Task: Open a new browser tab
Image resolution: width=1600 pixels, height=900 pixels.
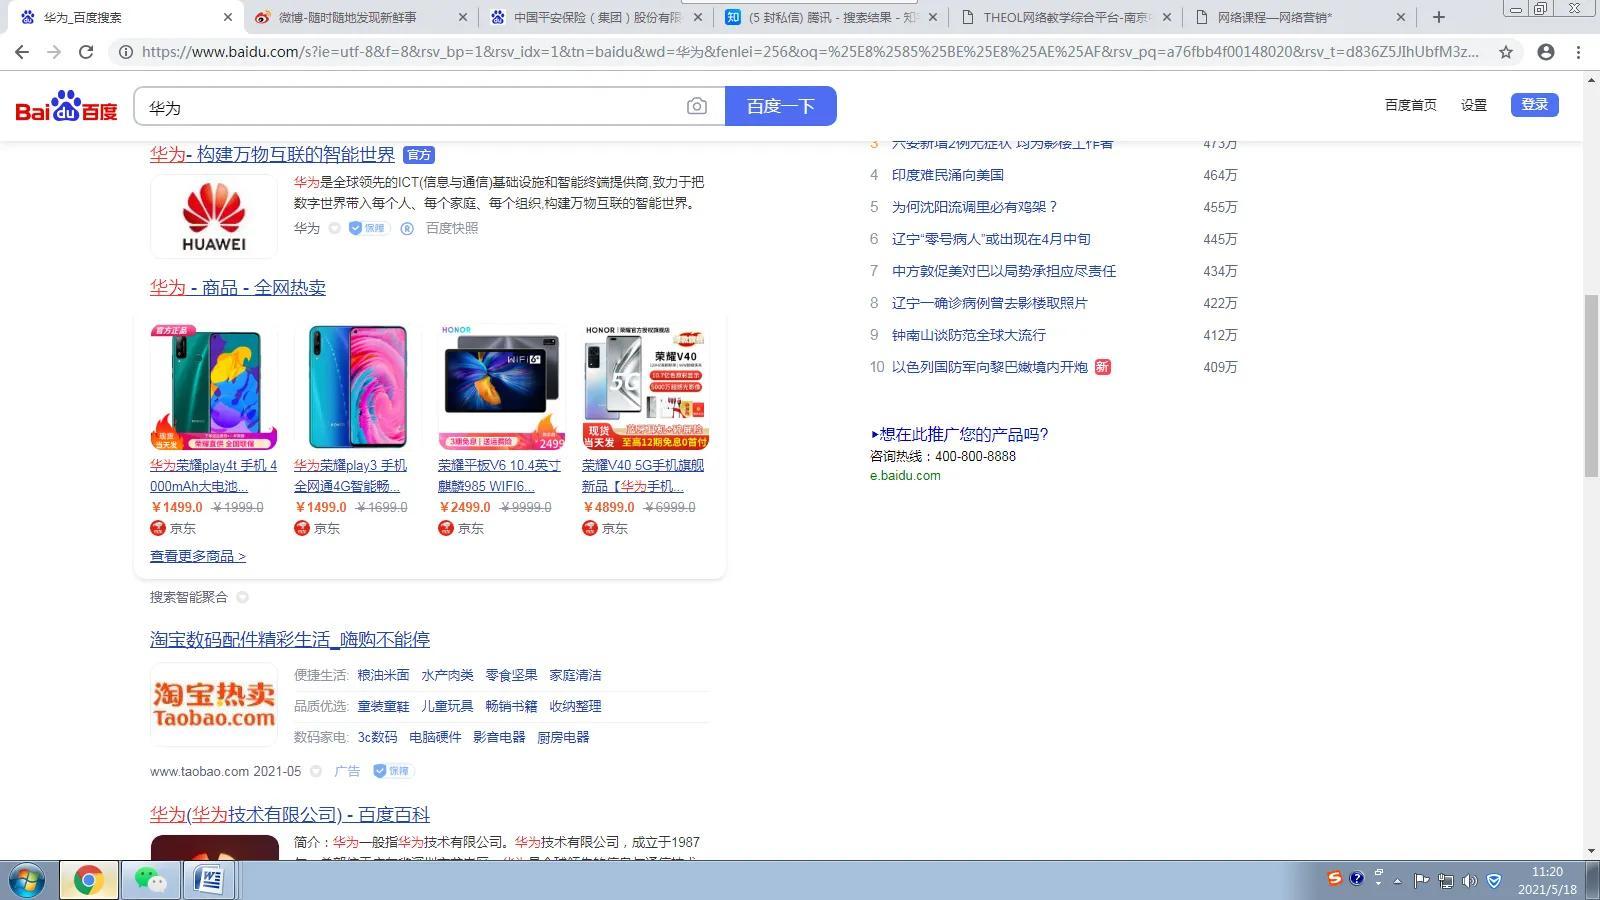Action: click(x=1439, y=17)
